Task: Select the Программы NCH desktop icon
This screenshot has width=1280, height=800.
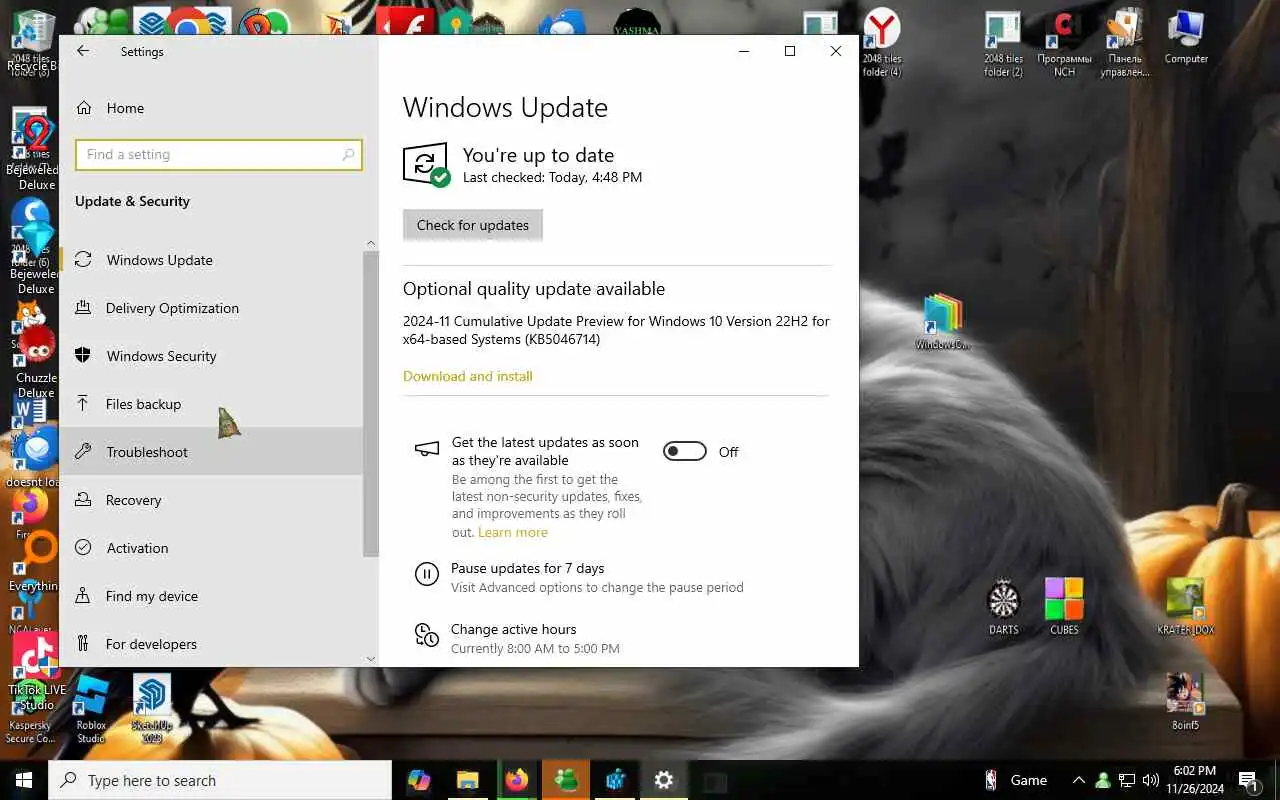Action: [x=1064, y=45]
